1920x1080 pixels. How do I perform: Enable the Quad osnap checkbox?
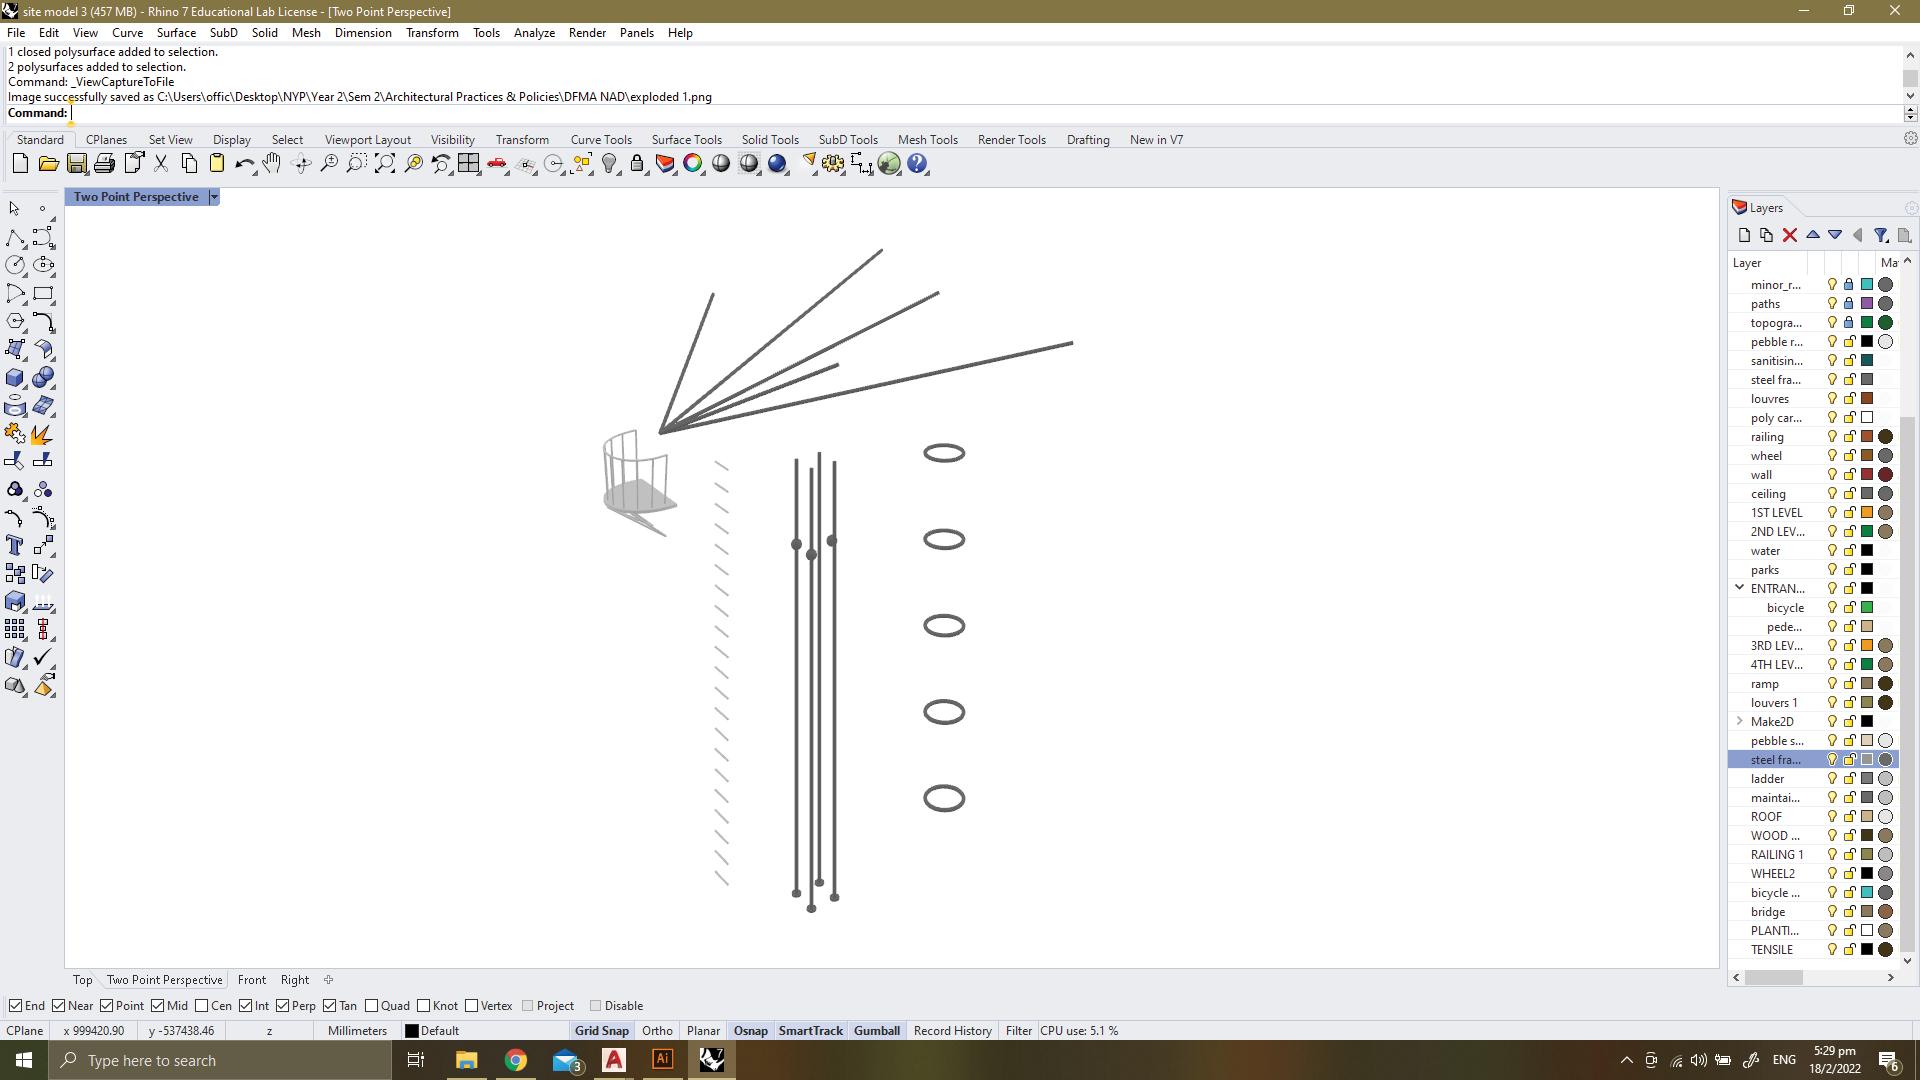372,1006
